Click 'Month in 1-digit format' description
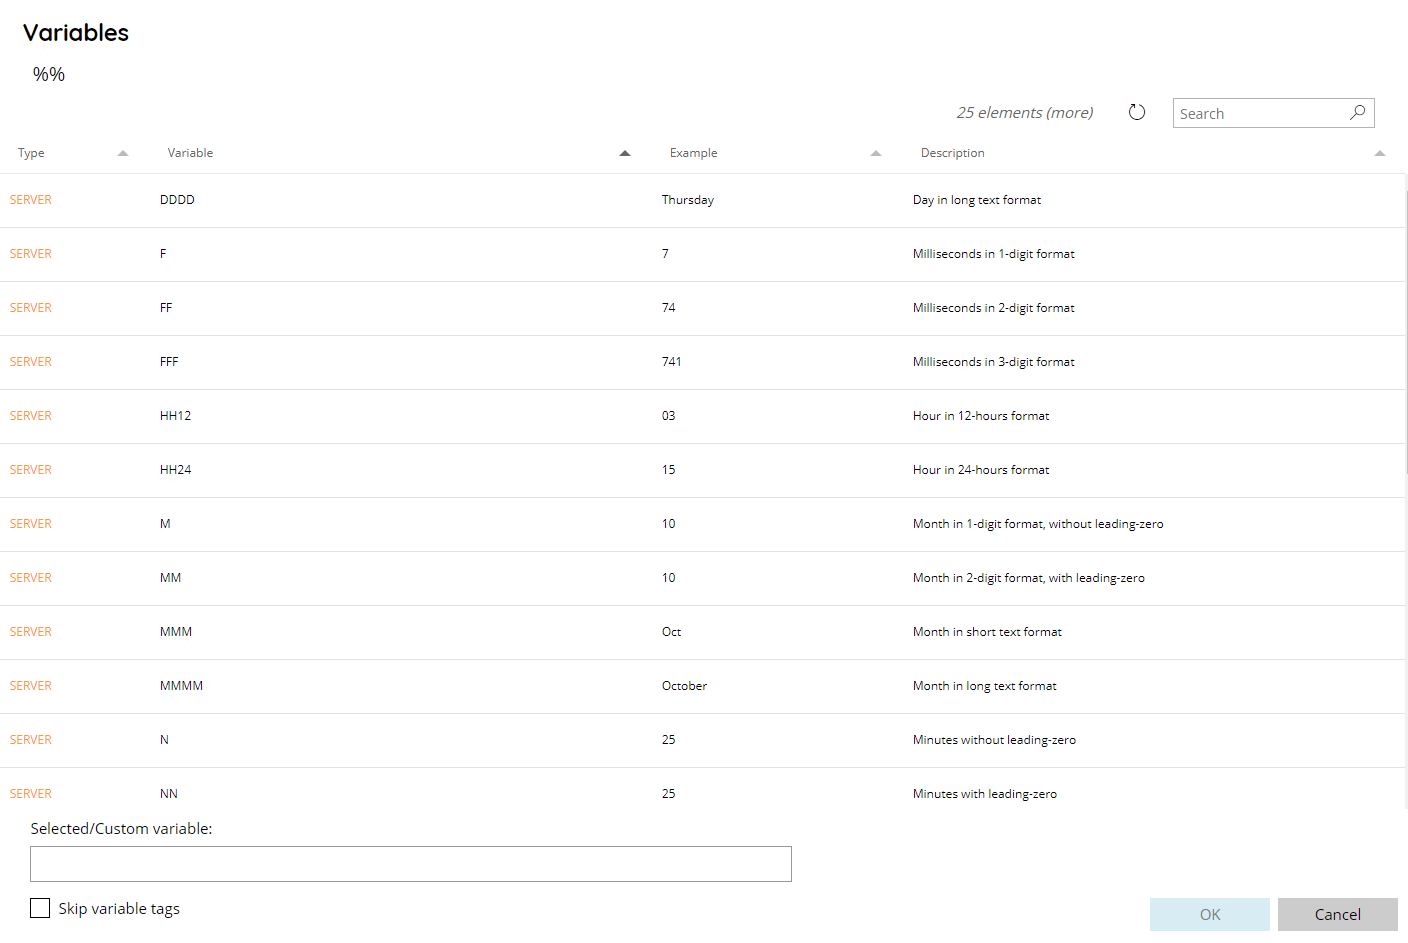Screen dimensions: 1408x943 click(1038, 524)
